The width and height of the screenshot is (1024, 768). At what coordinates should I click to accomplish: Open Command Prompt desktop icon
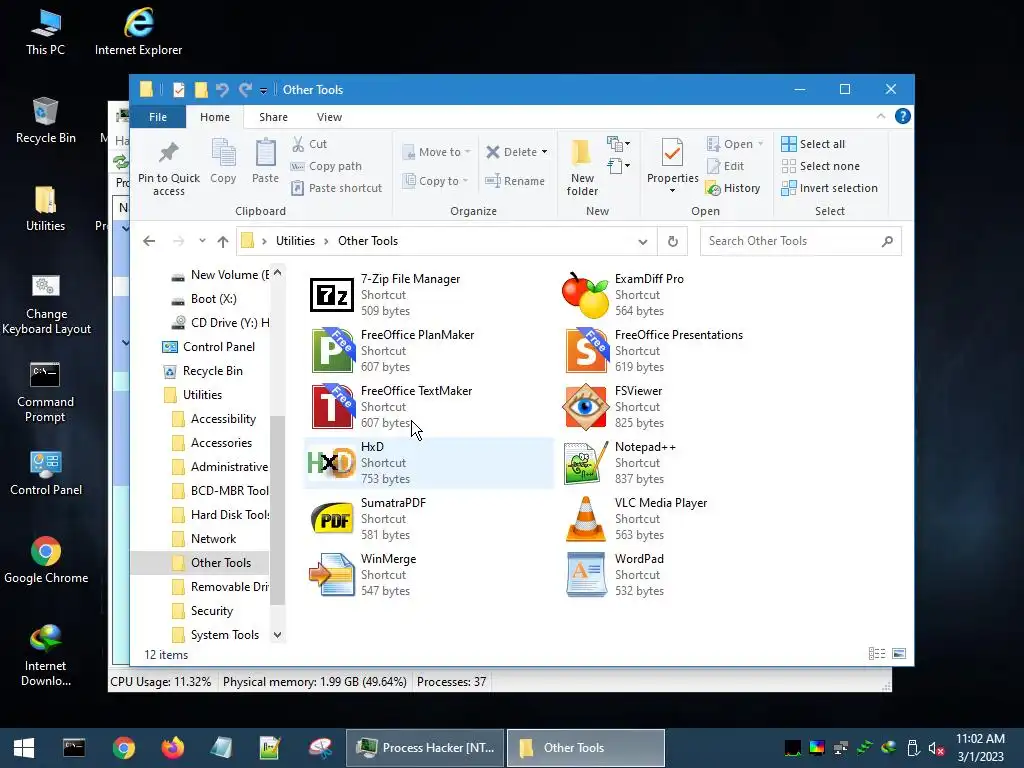tap(45, 392)
